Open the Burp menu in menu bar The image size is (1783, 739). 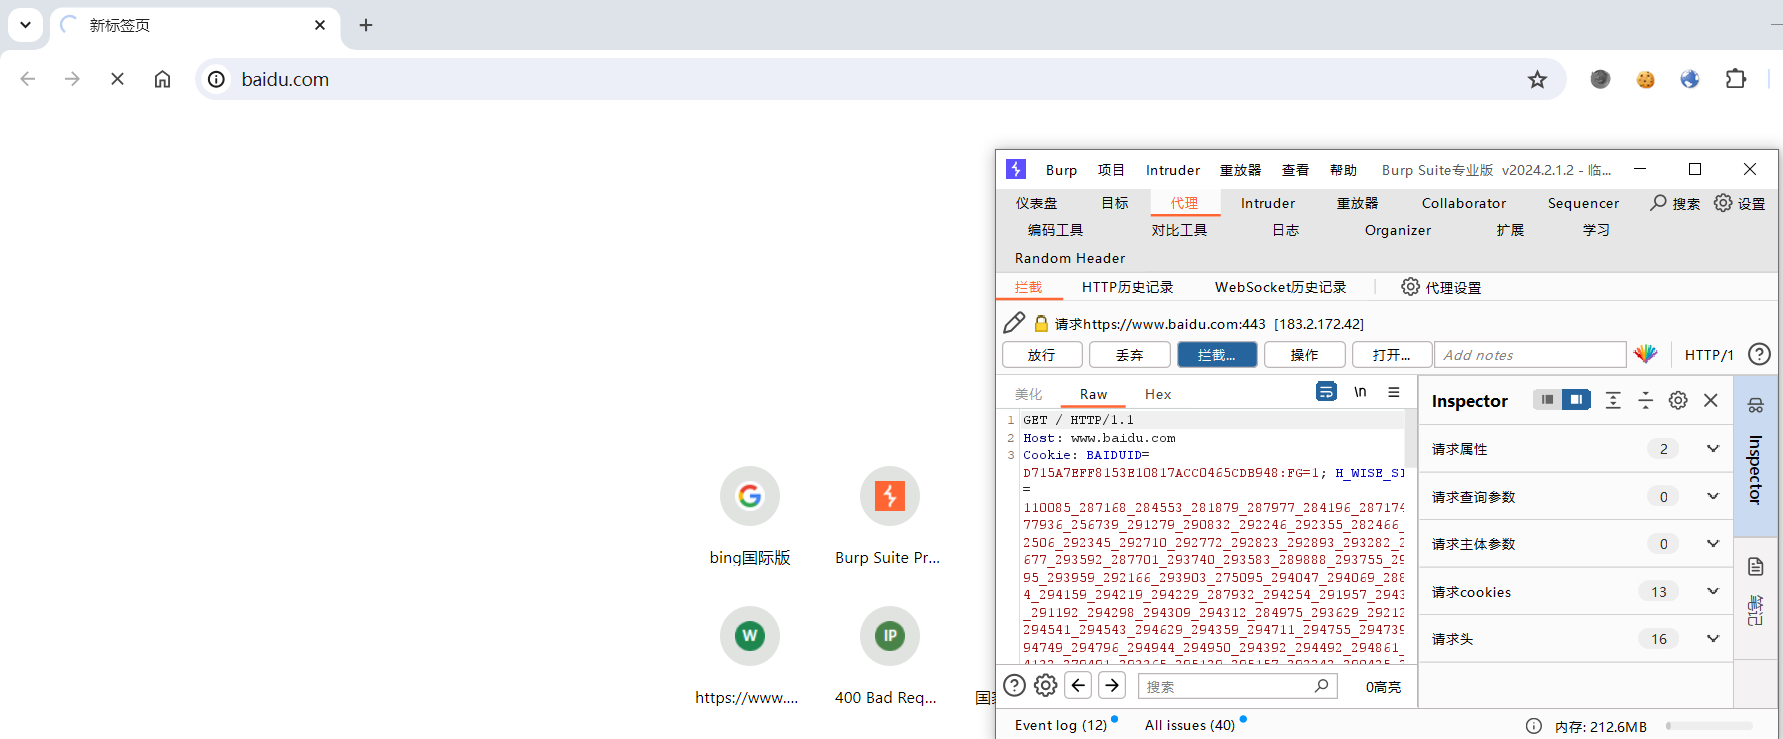[1061, 170]
